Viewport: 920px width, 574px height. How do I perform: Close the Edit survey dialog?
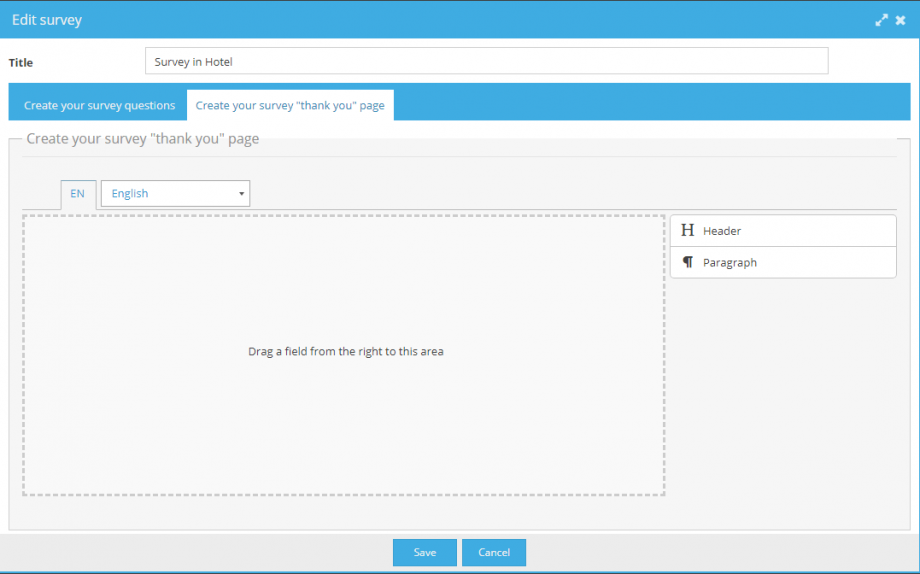(x=901, y=21)
